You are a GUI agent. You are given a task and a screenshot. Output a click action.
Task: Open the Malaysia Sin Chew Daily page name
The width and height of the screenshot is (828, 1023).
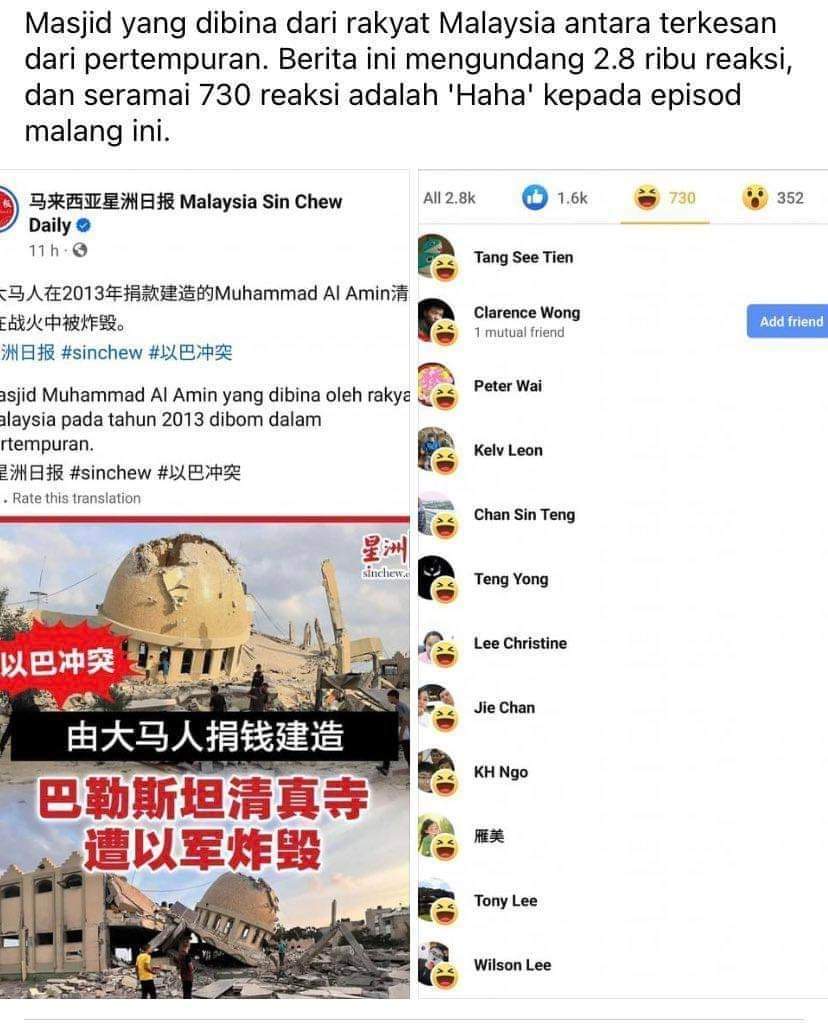(185, 213)
